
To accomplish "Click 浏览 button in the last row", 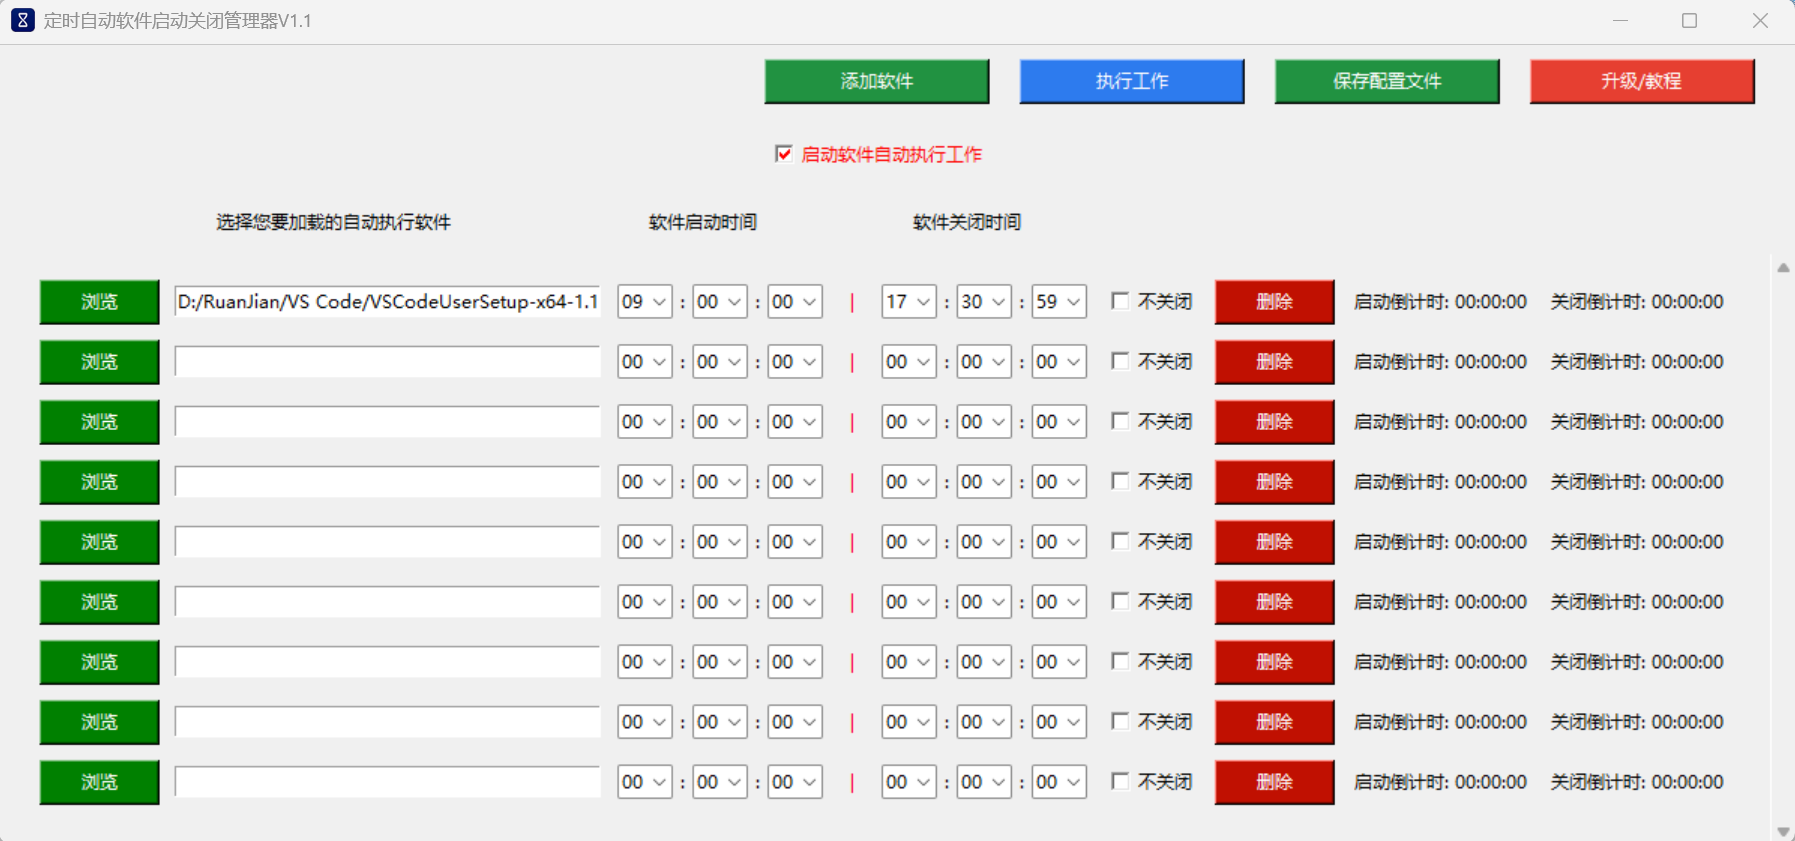I will click(99, 782).
